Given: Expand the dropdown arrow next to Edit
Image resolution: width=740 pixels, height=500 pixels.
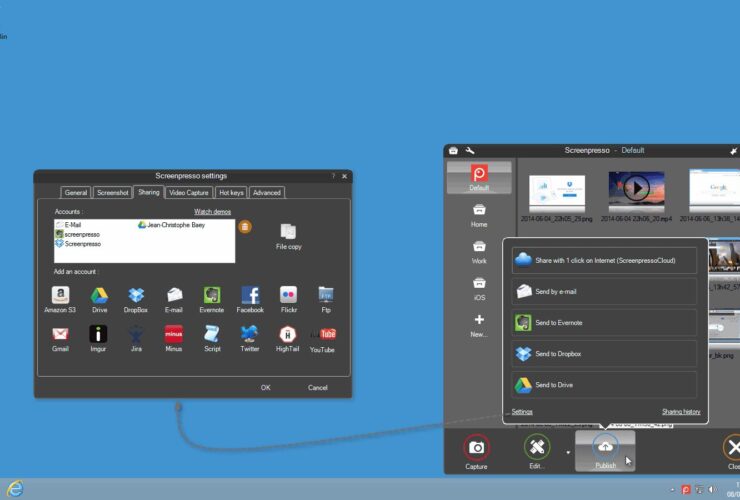Looking at the screenshot, I should pos(569,452).
